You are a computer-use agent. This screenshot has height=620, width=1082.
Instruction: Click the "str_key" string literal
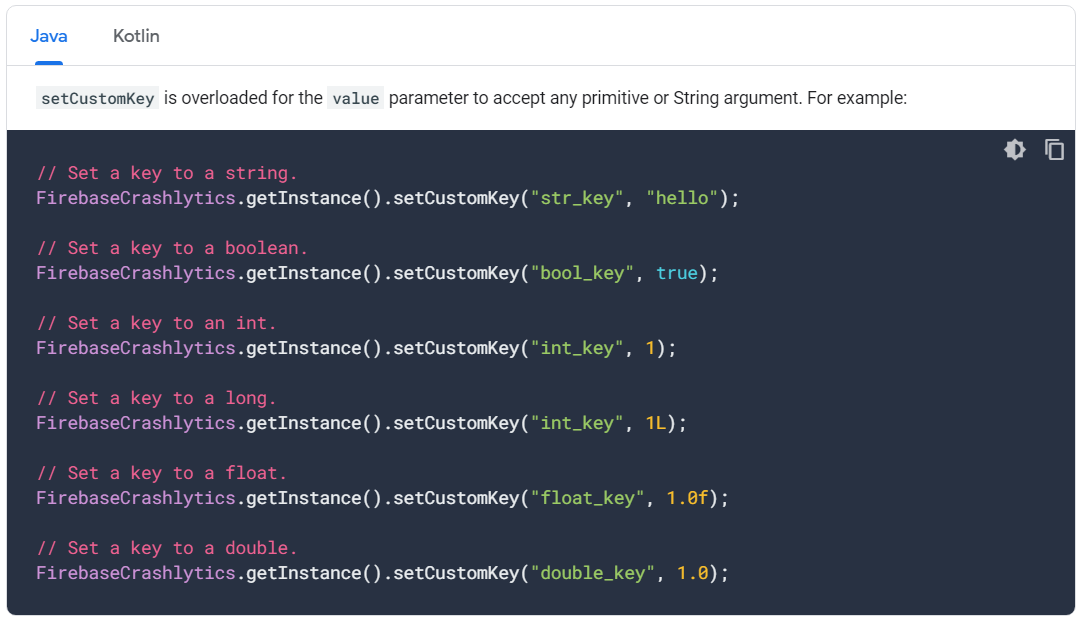click(577, 198)
